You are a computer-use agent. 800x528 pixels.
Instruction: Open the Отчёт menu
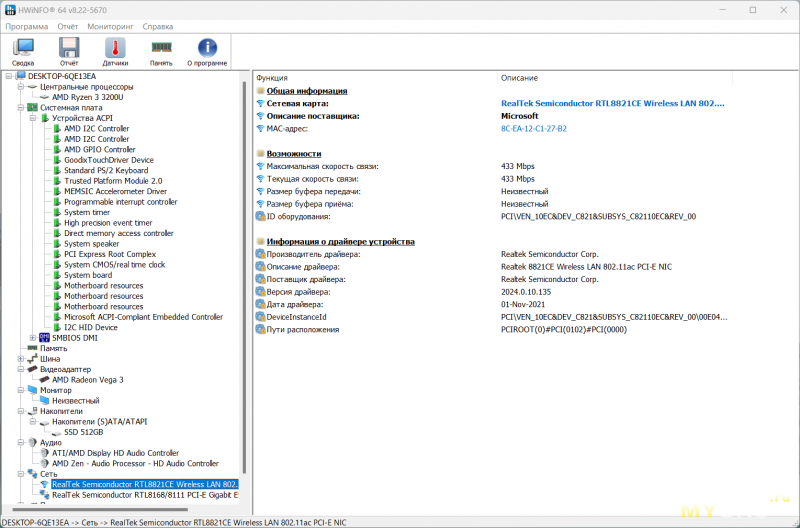click(68, 27)
